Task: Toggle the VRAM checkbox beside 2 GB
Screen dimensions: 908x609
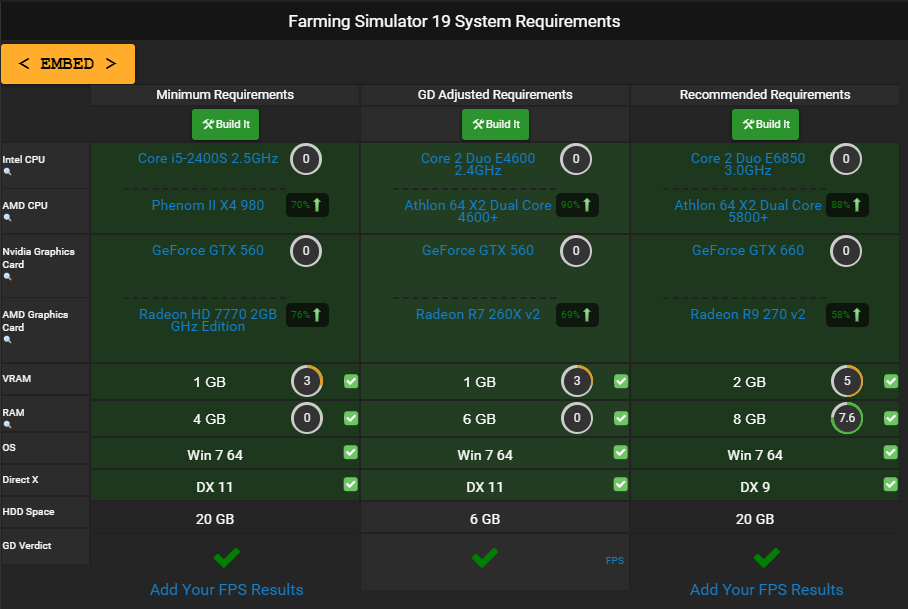Action: 891,381
